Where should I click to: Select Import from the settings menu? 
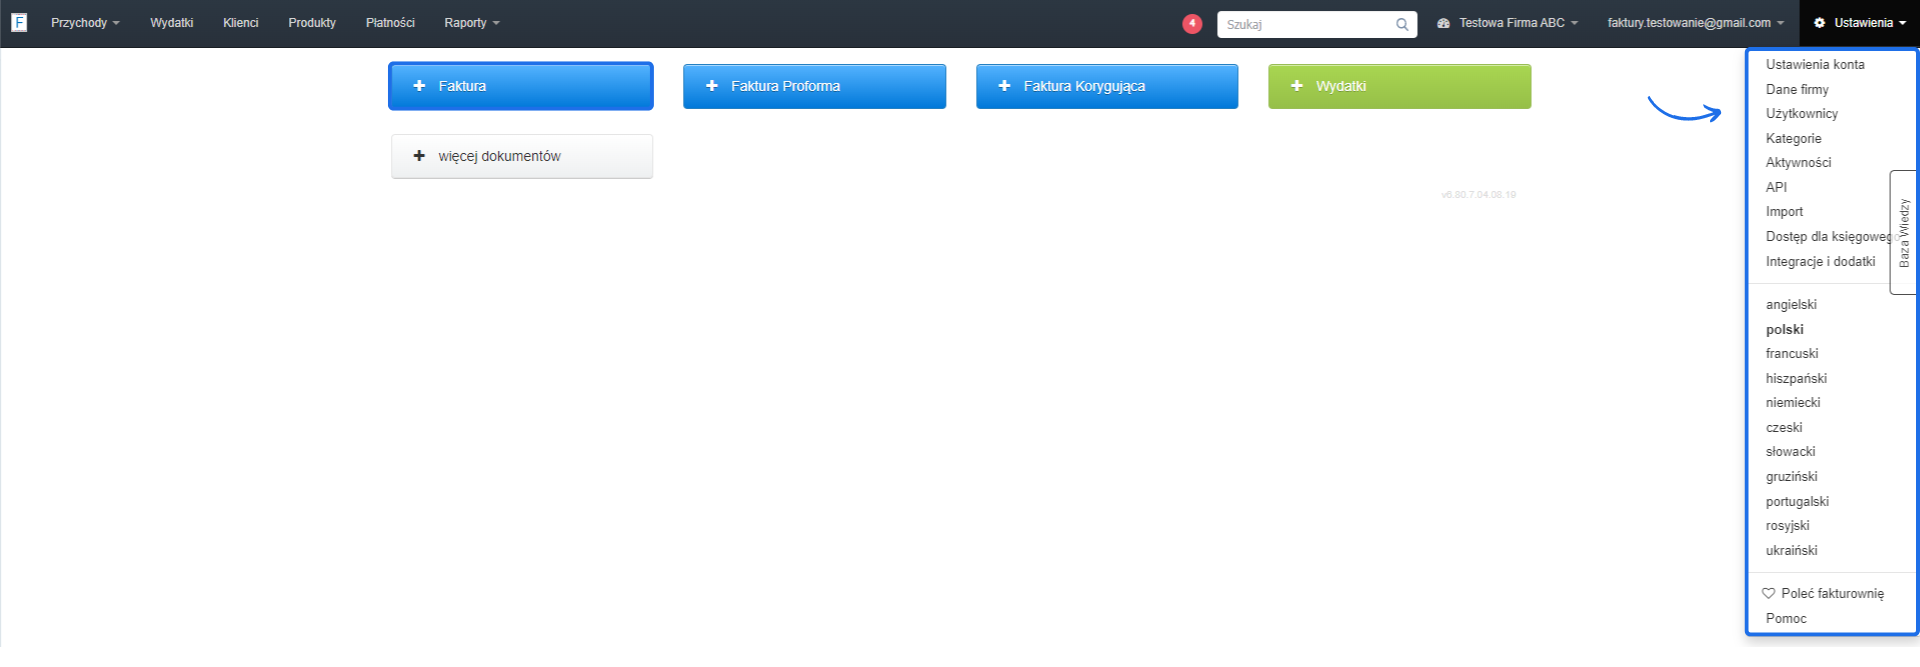click(1785, 211)
